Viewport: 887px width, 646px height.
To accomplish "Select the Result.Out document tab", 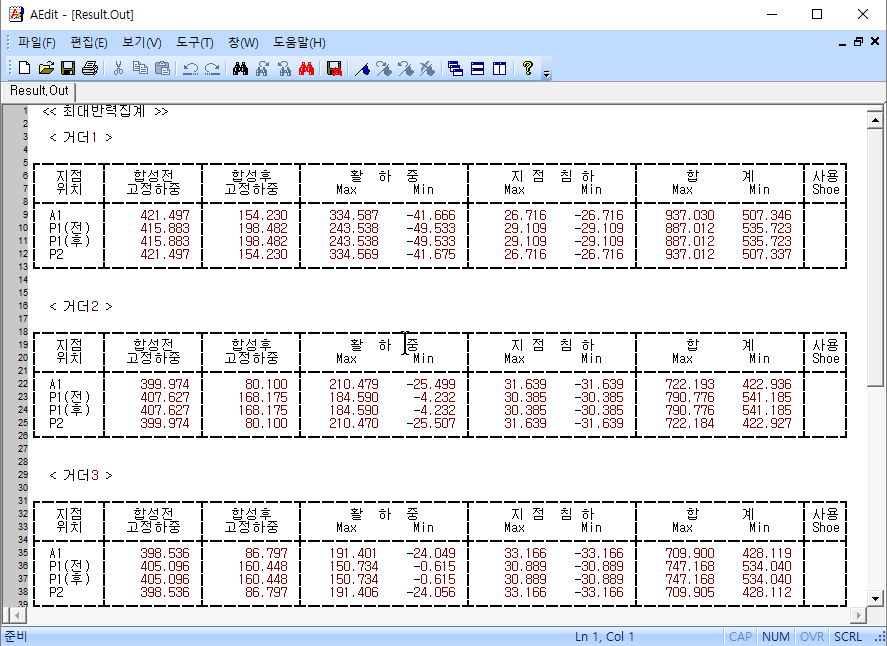I will click(x=39, y=91).
